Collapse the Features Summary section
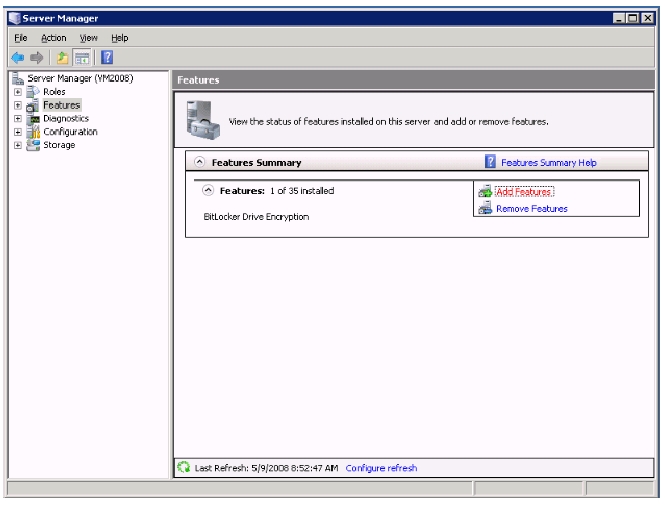 [199, 162]
